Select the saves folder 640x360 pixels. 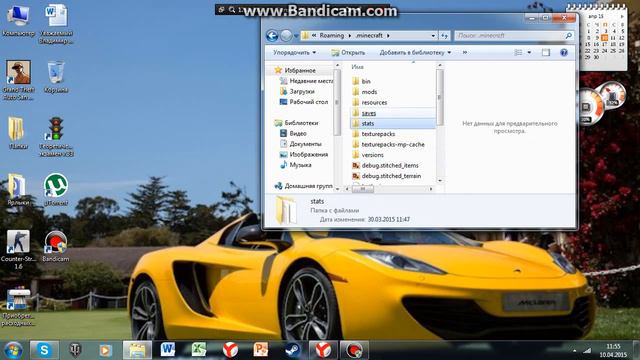pos(368,113)
